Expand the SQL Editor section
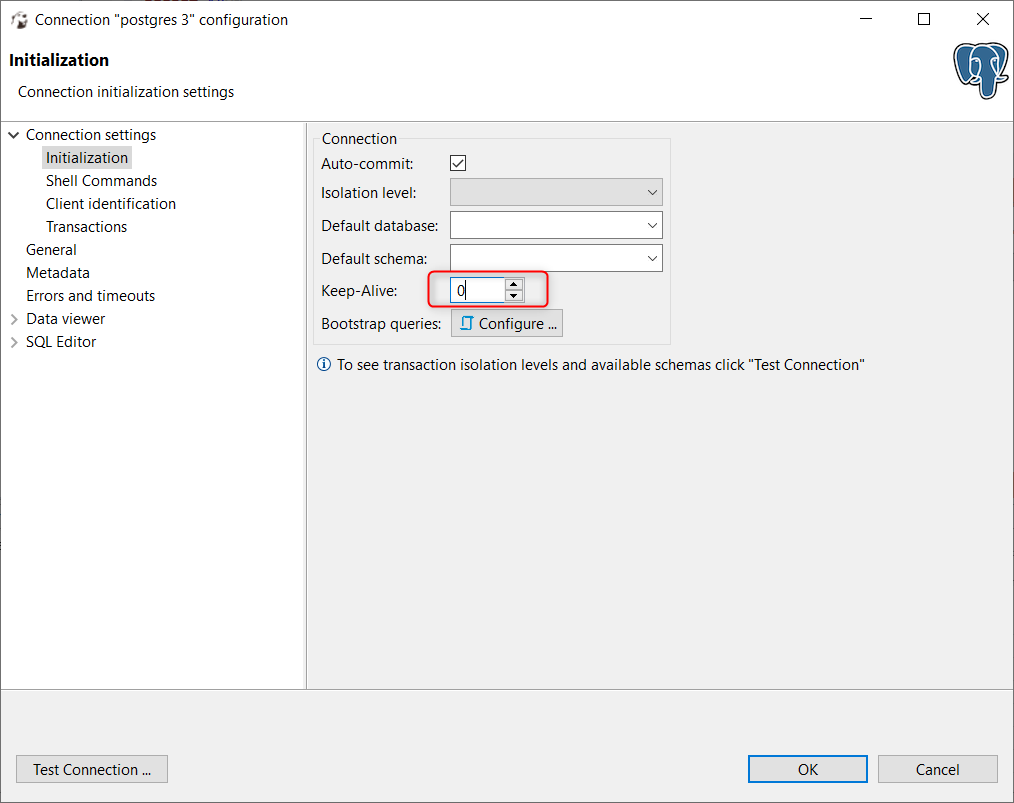The height and width of the screenshot is (803, 1014). tap(13, 341)
